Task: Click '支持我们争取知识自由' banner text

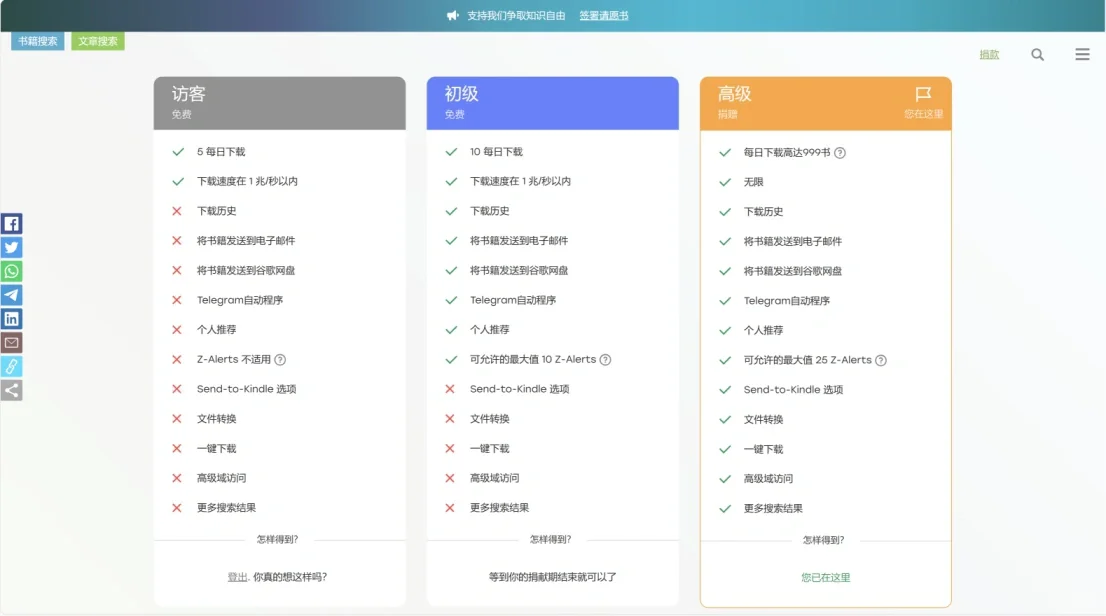Action: click(516, 16)
